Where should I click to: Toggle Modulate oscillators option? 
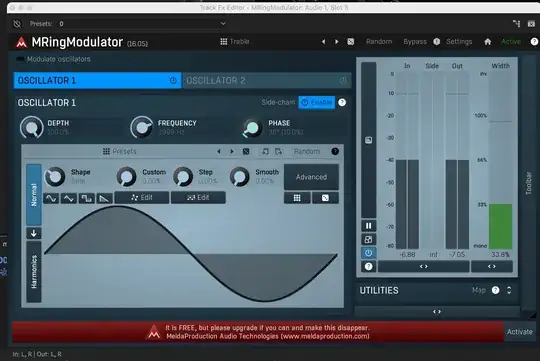tap(53, 59)
